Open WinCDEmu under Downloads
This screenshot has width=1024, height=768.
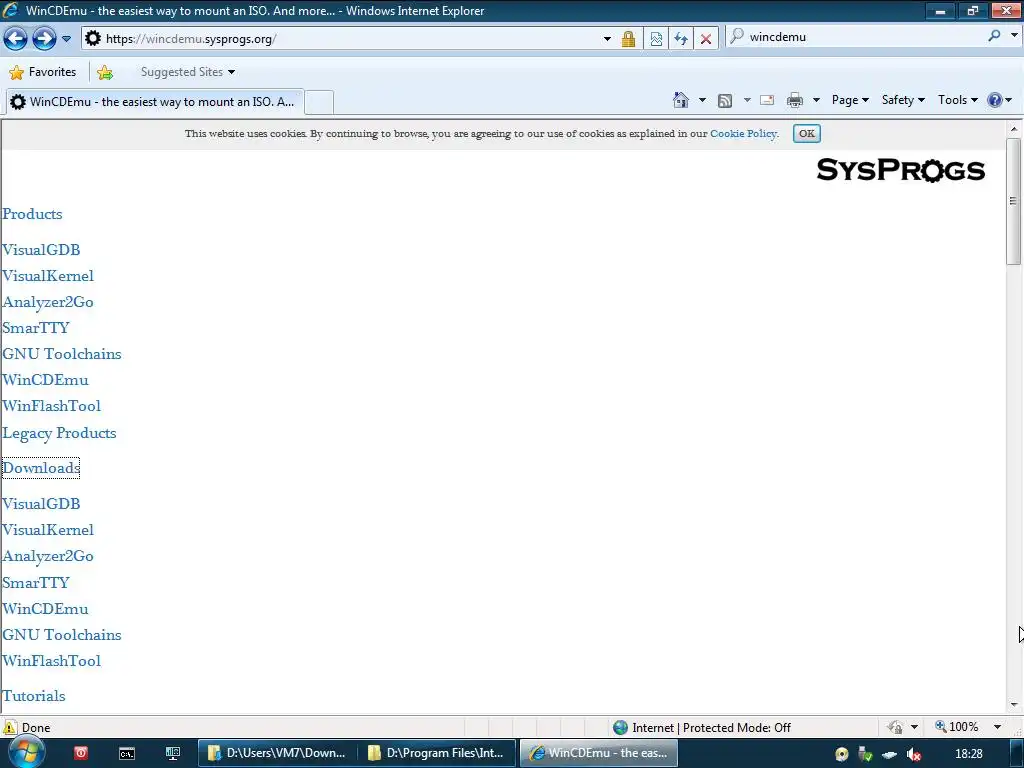45,609
